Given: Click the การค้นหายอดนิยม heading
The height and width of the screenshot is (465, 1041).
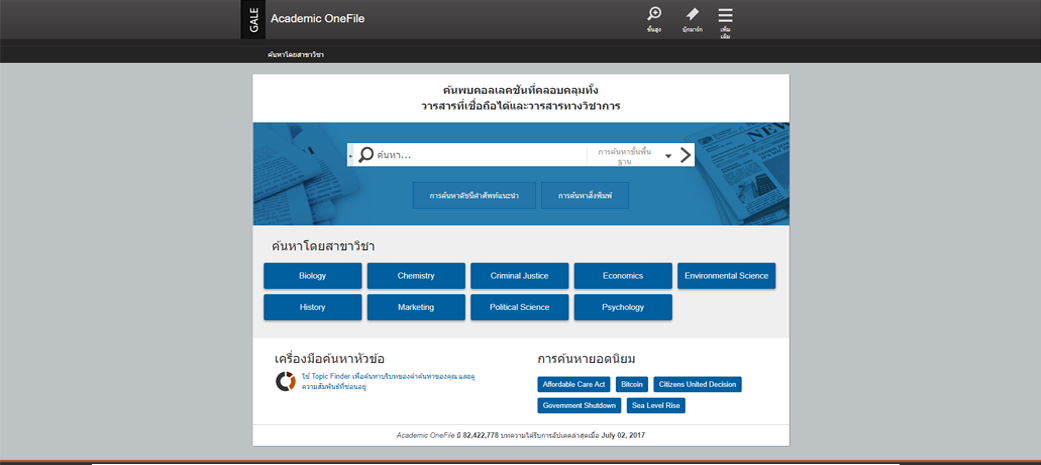Looking at the screenshot, I should (587, 359).
